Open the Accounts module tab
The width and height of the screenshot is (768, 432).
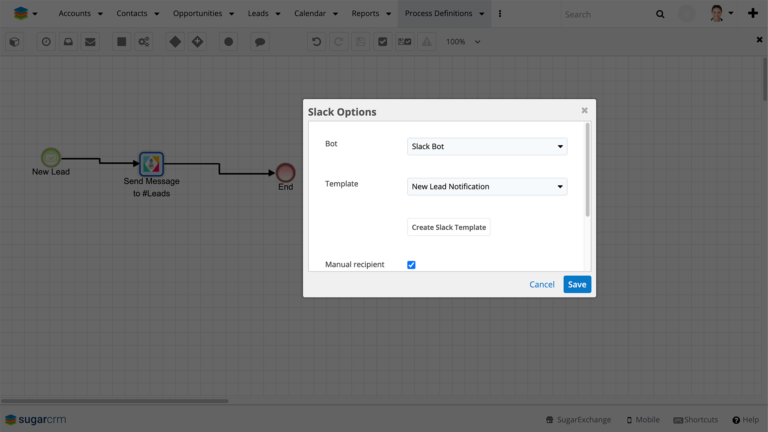(x=74, y=13)
